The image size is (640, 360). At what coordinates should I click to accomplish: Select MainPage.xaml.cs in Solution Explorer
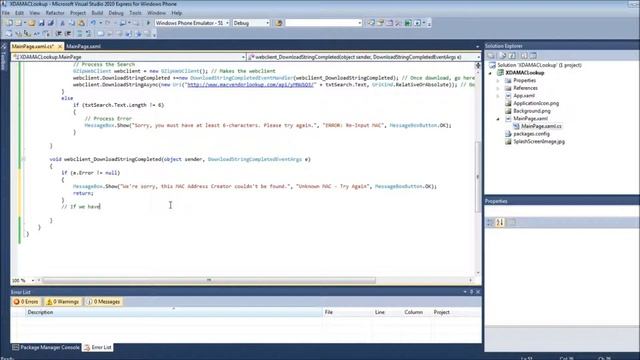tap(541, 127)
